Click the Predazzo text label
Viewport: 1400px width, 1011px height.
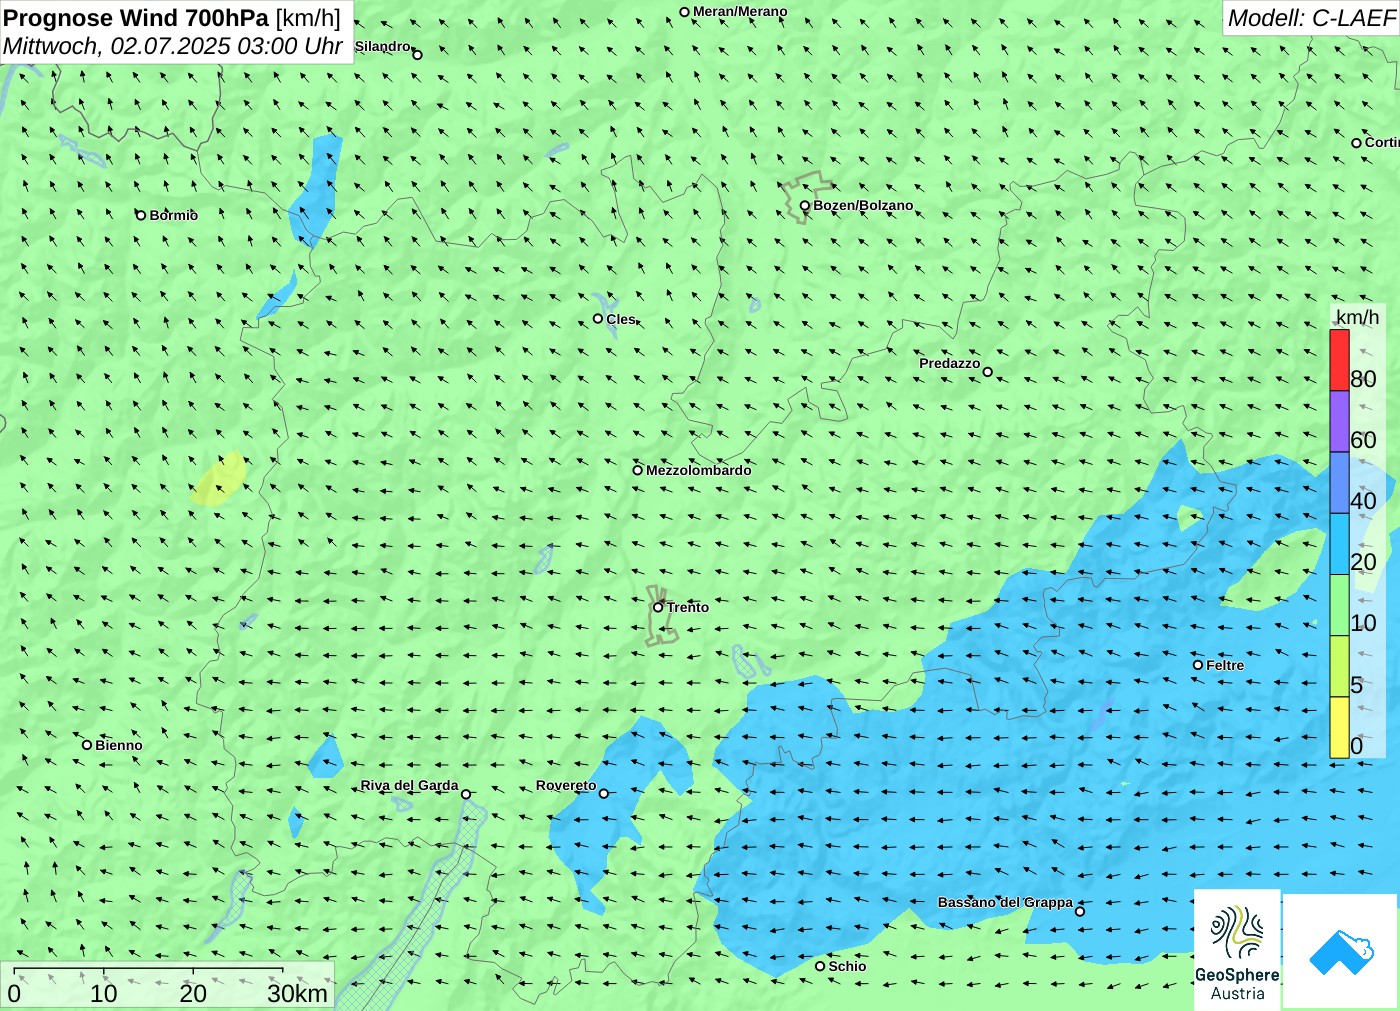click(950, 363)
